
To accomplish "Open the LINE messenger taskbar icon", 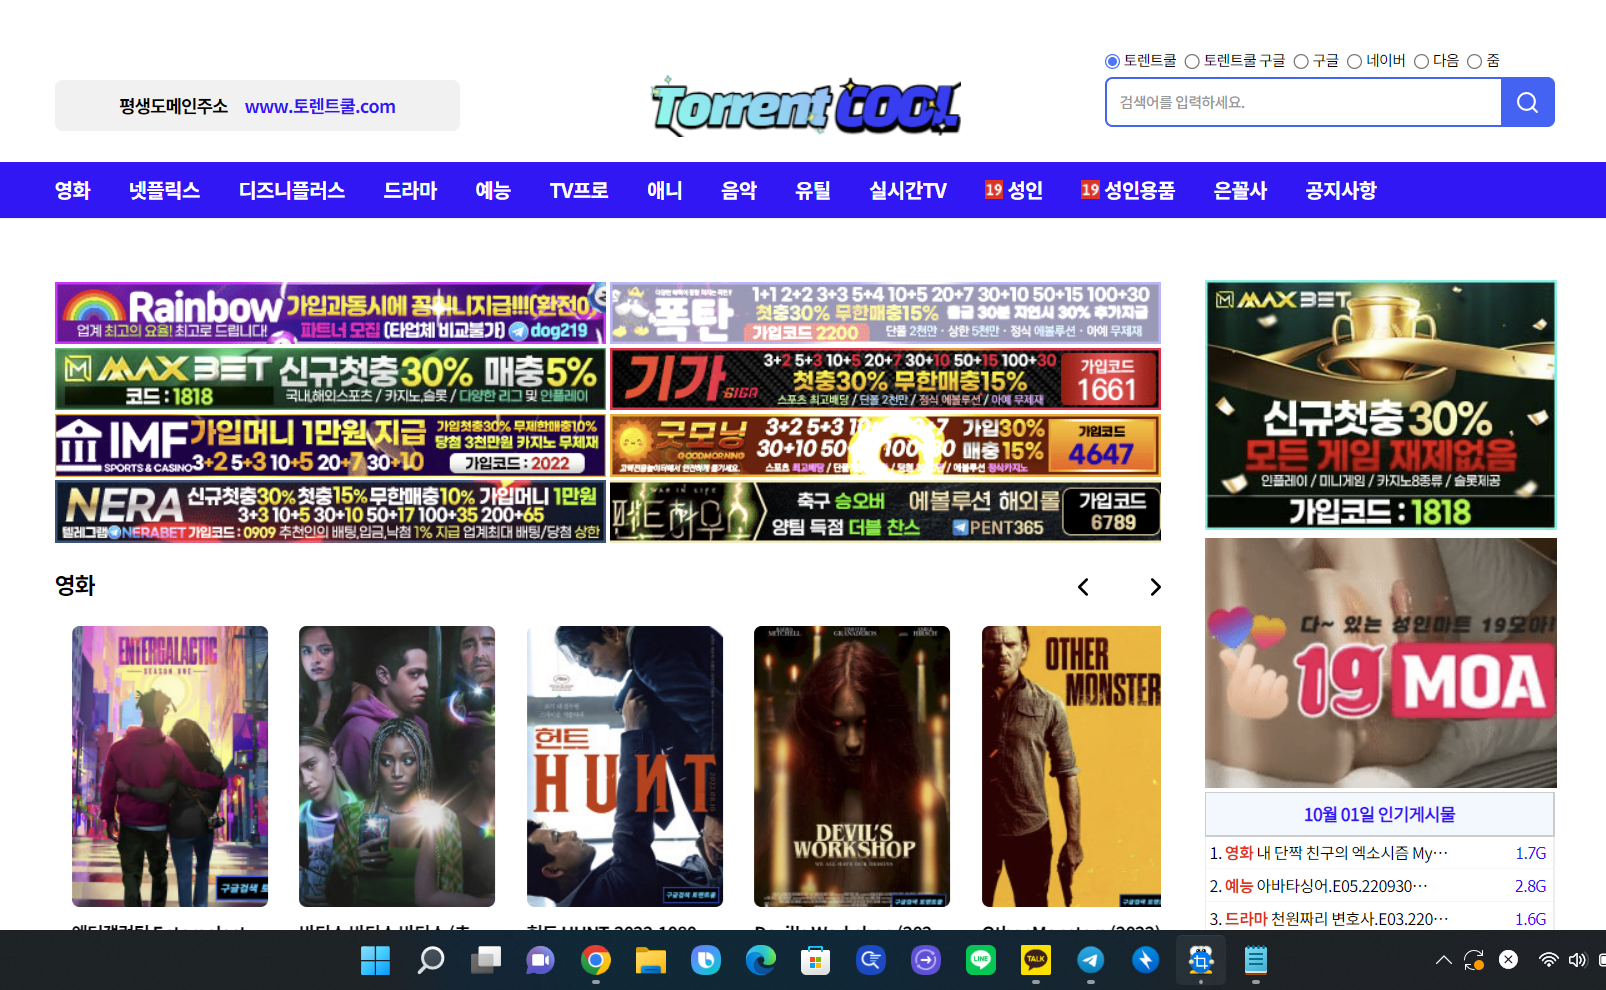I will tap(980, 961).
